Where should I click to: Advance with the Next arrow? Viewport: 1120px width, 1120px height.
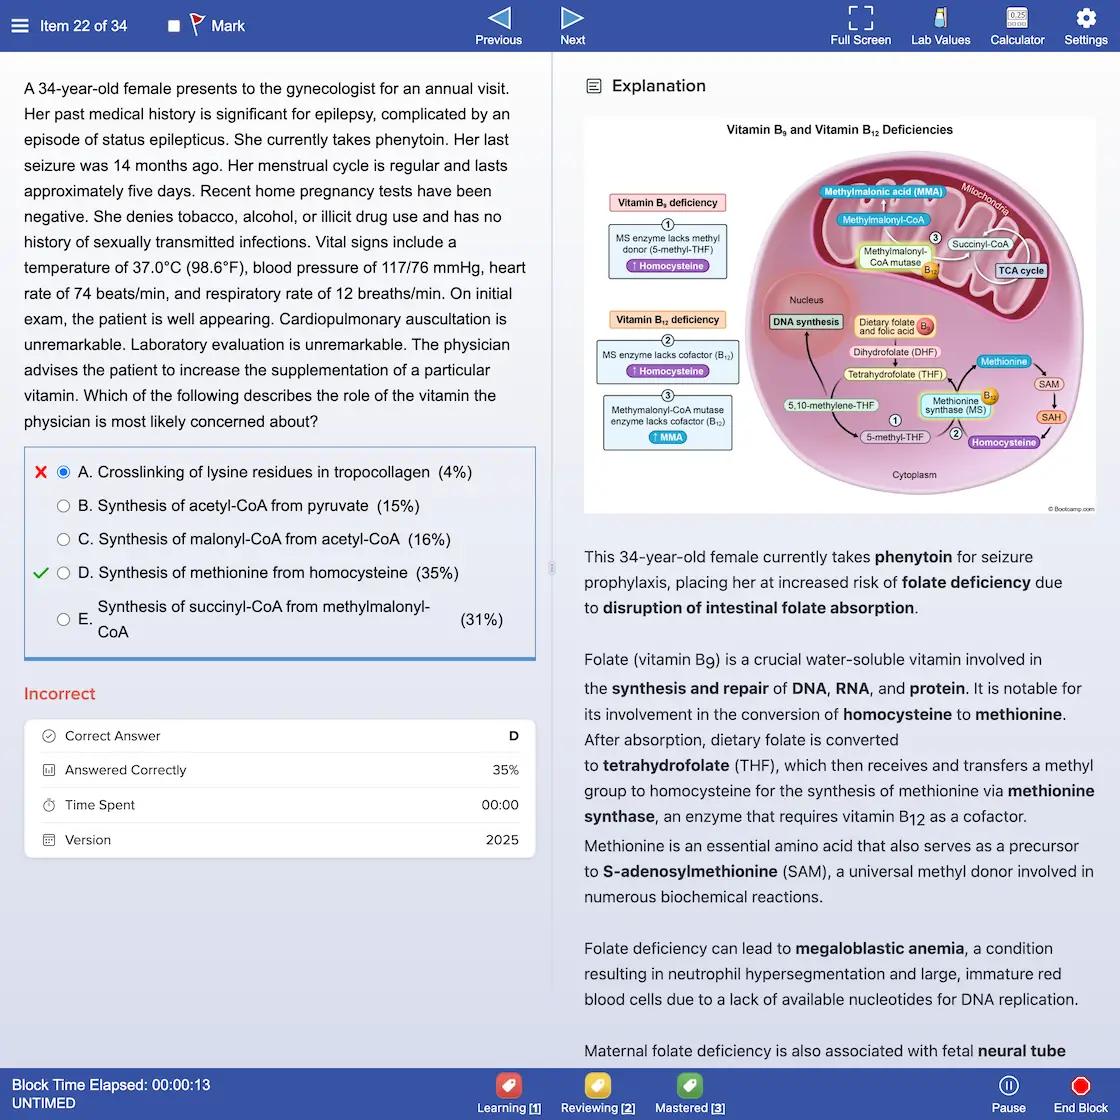(572, 26)
